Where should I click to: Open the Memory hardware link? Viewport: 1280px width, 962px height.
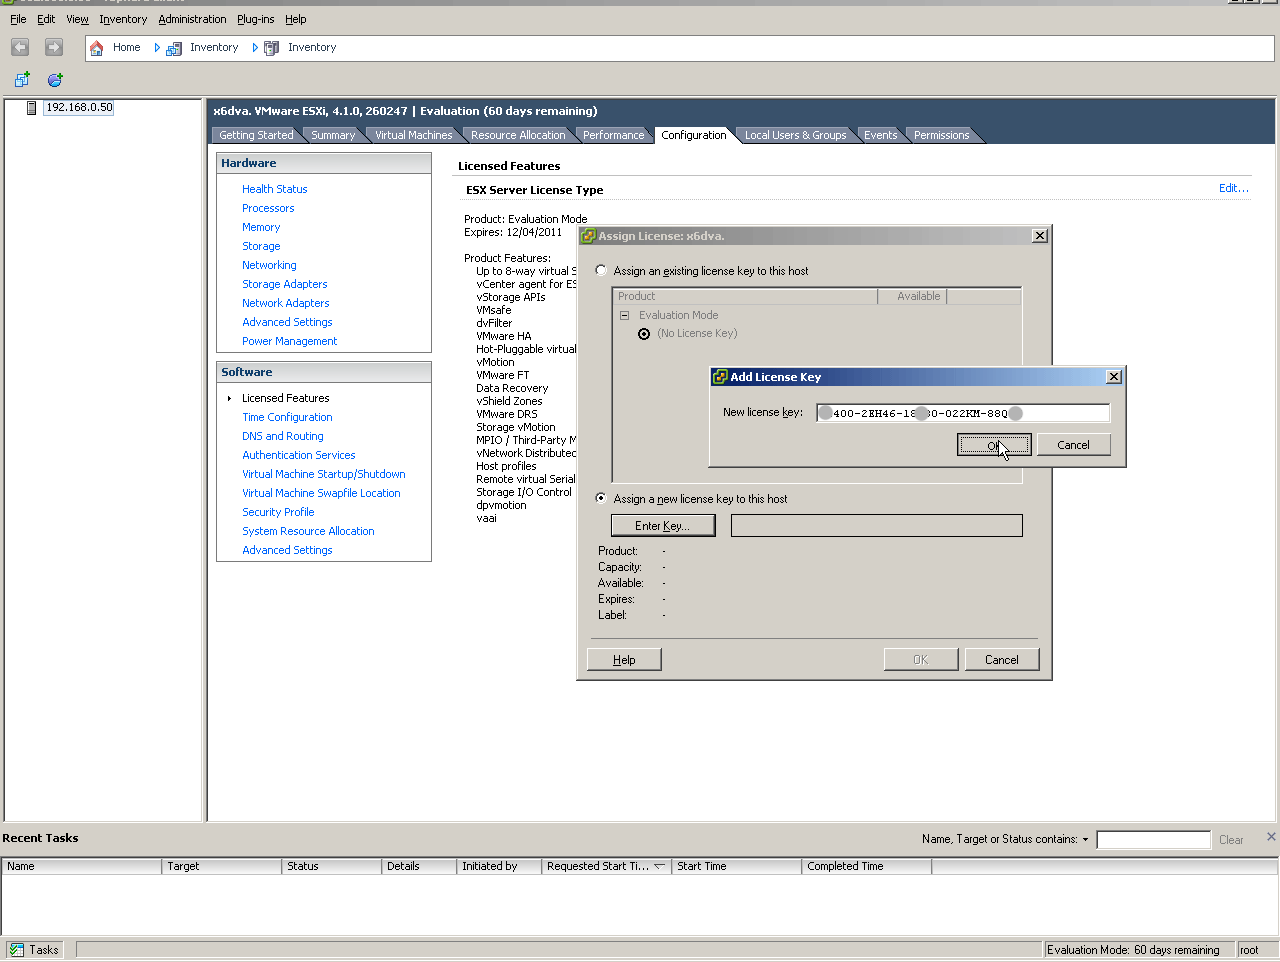tap(261, 227)
